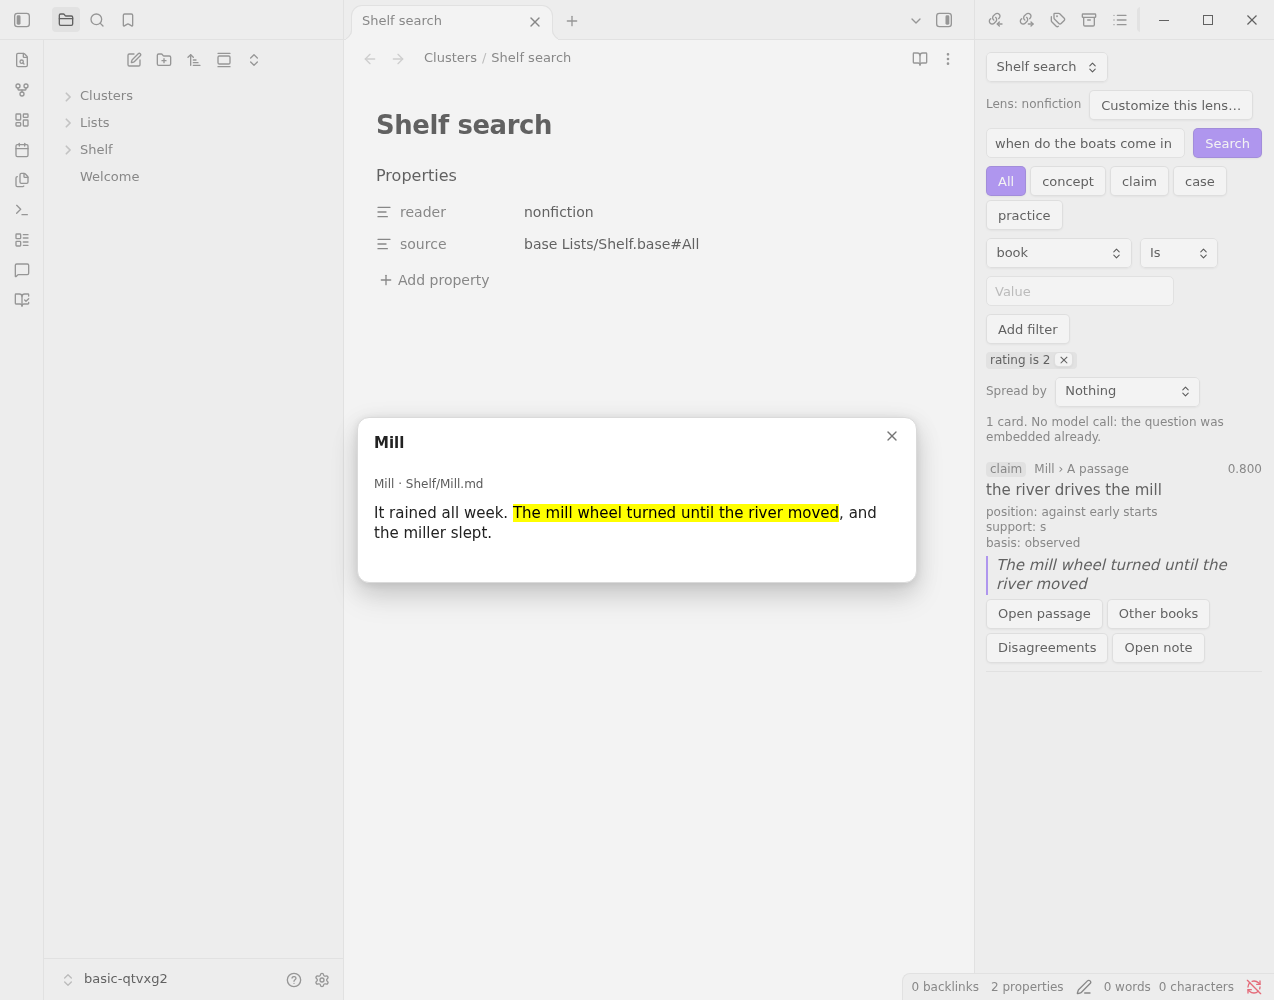Click the speech bubble ribbon icon

(22, 270)
